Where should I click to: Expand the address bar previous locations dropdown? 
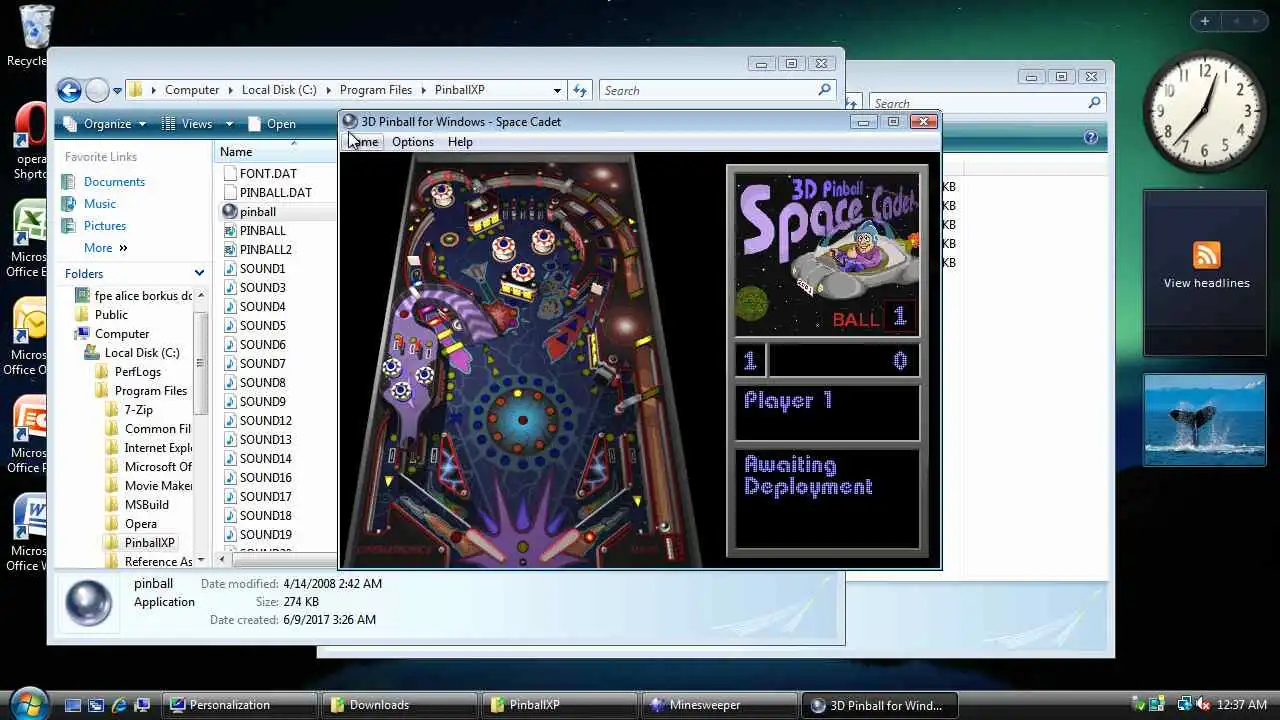tap(556, 90)
